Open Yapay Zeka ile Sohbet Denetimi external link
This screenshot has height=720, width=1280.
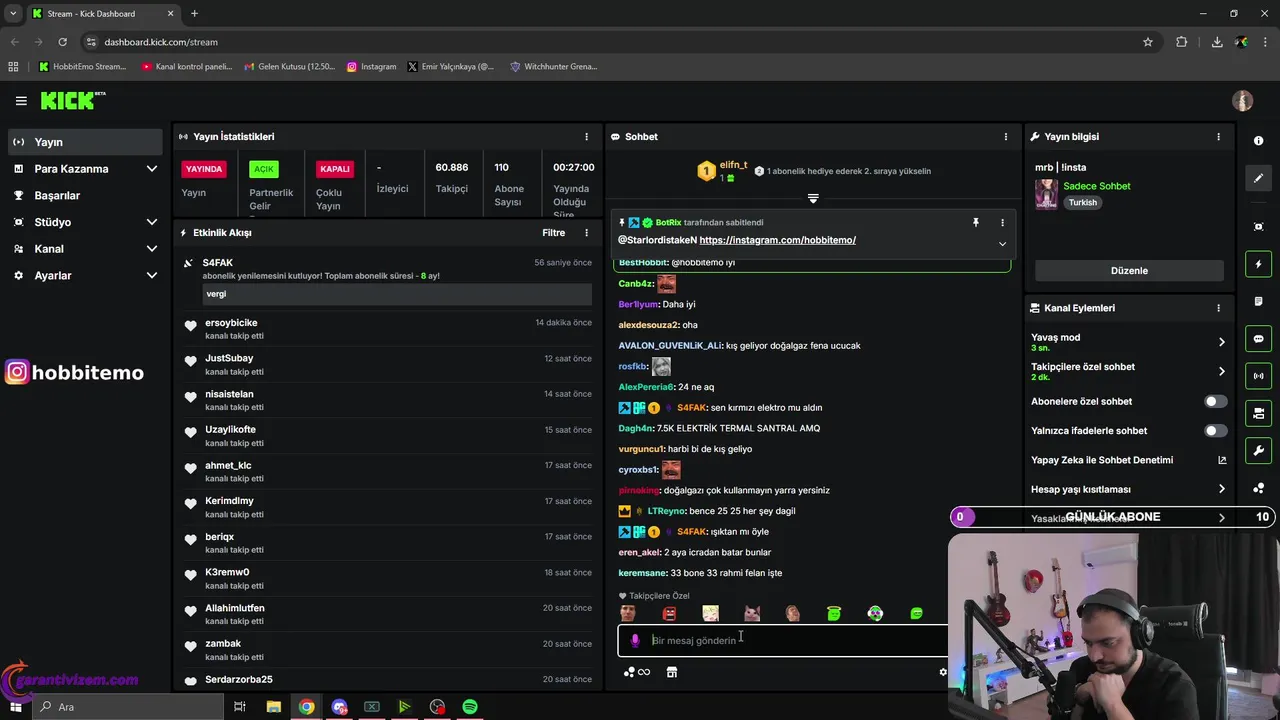(x=1222, y=460)
